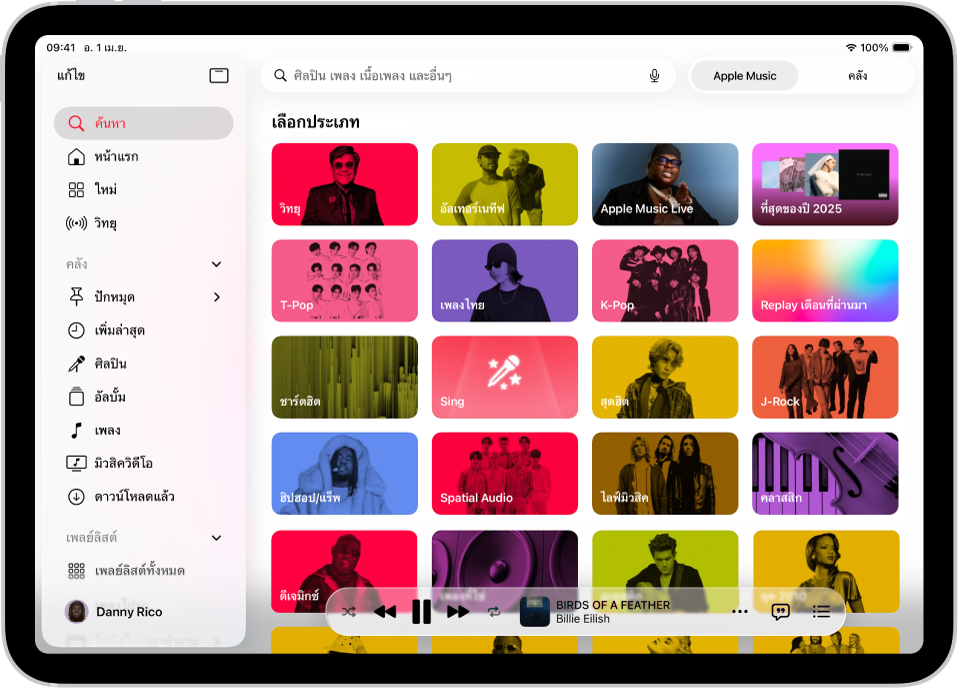Tap the microphone dictation icon in the search bar
The image size is (963, 689).
point(655,76)
